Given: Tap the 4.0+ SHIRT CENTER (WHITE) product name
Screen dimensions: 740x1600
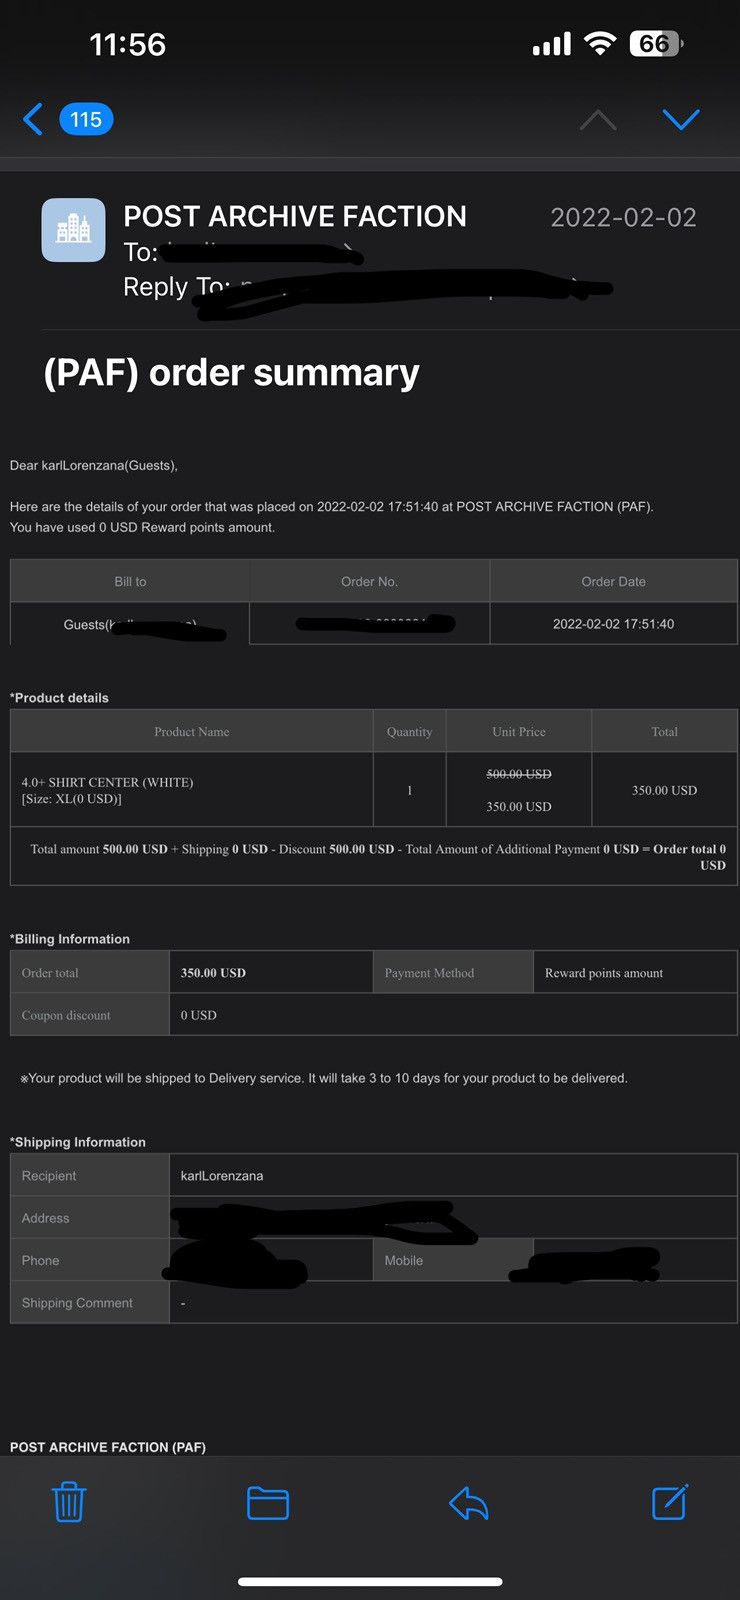Looking at the screenshot, I should 108,782.
